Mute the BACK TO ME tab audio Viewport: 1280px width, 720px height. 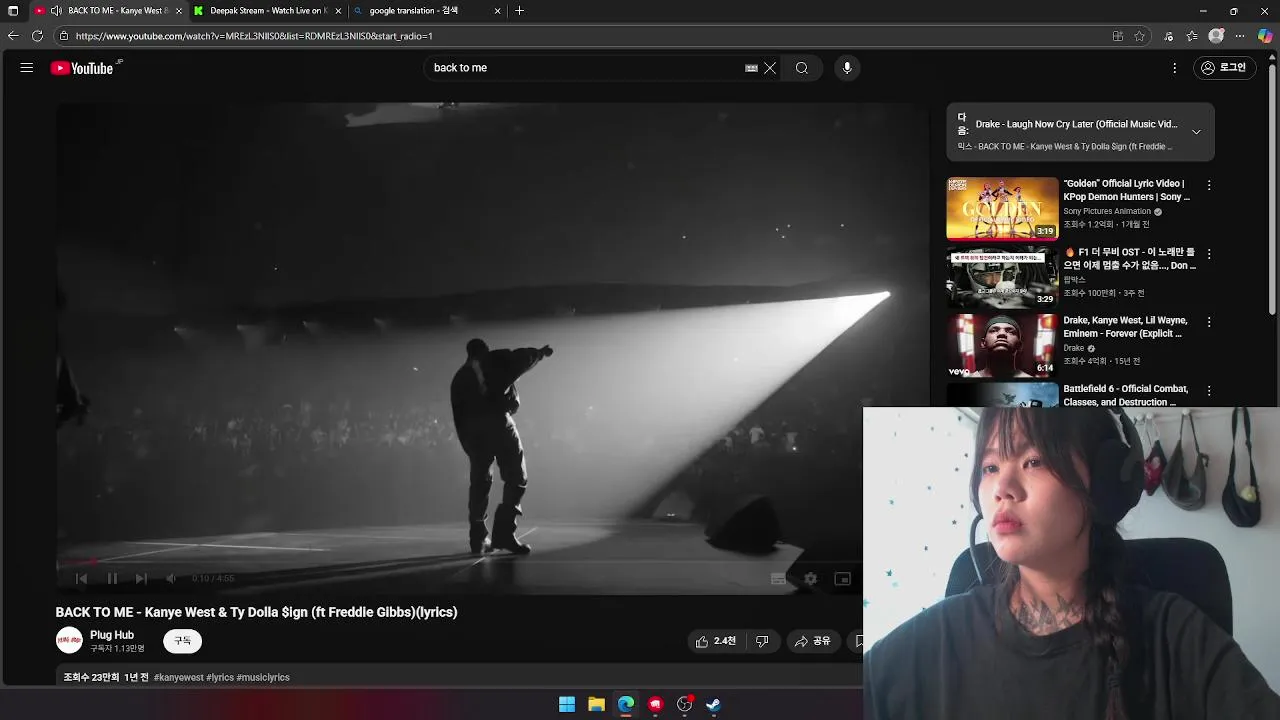[x=56, y=11]
